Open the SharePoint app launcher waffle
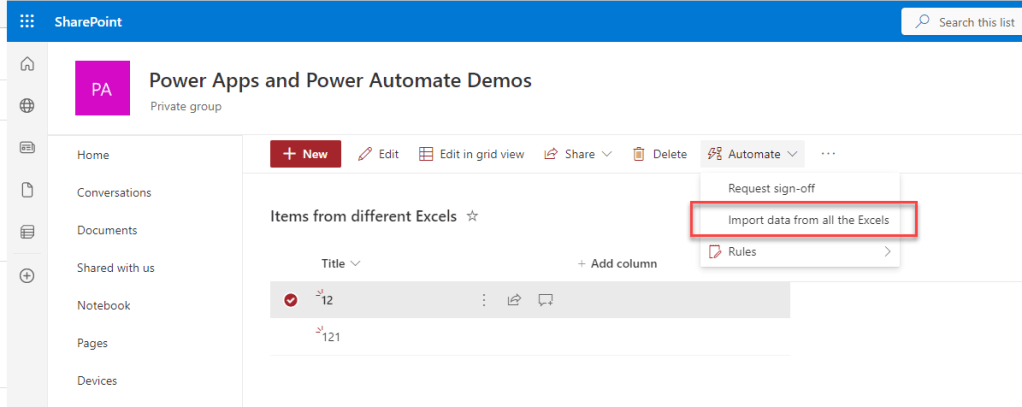The height and width of the screenshot is (407, 1022). 27,22
